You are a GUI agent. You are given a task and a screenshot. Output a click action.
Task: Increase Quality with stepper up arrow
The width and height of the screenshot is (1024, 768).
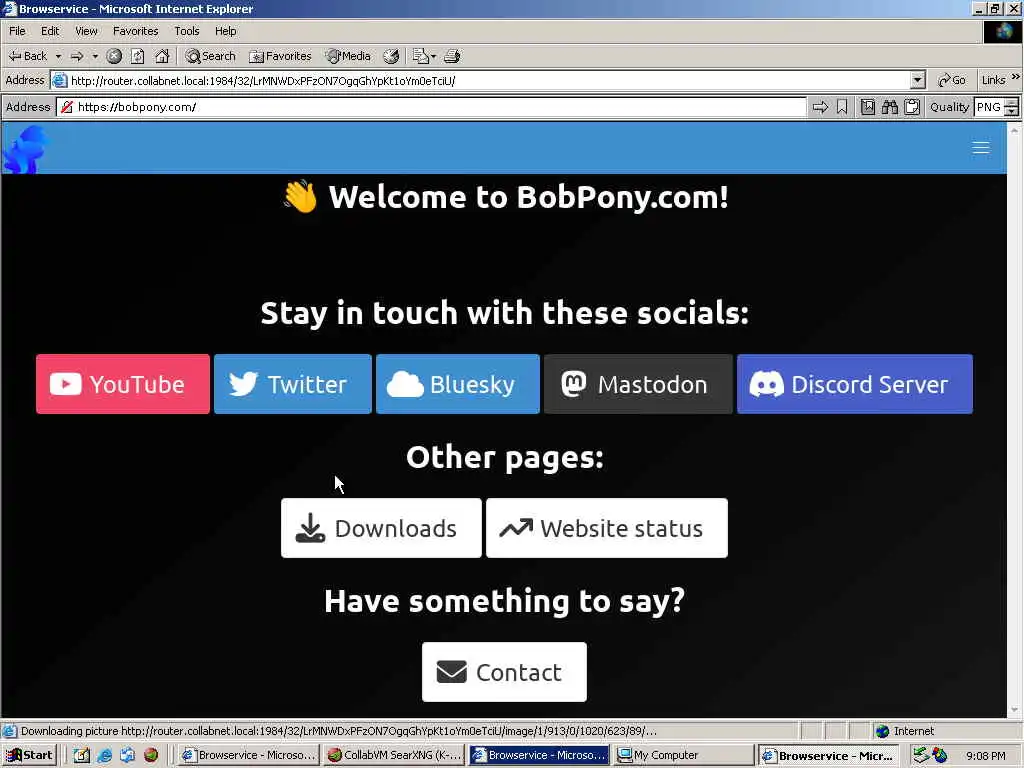pyautogui.click(x=1012, y=103)
